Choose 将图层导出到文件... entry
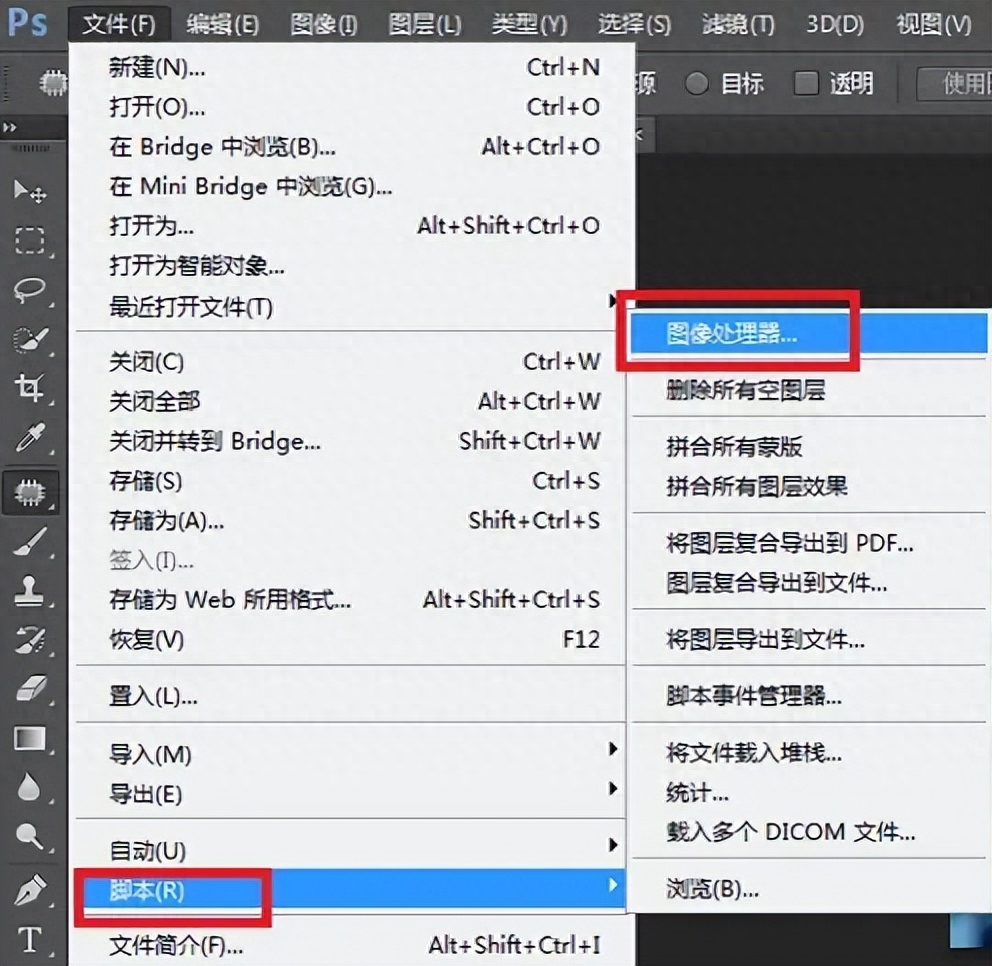This screenshot has height=966, width=992. click(809, 640)
